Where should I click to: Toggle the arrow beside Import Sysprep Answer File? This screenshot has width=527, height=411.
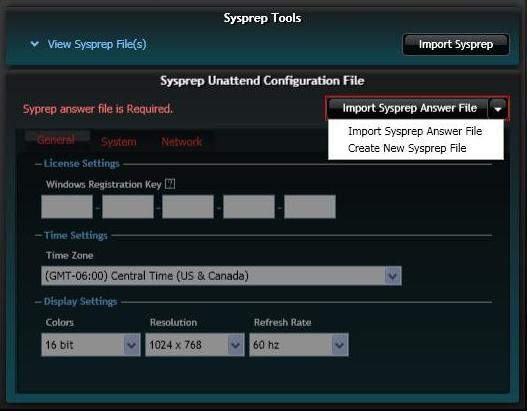tap(498, 109)
